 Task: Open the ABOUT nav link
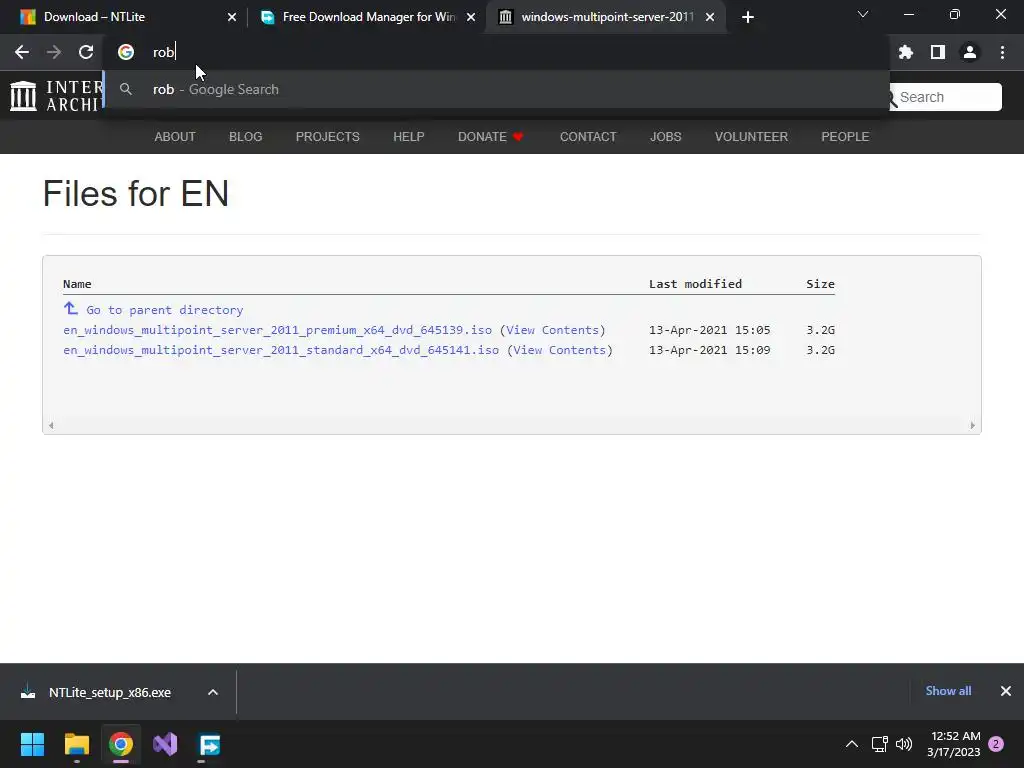pos(175,137)
